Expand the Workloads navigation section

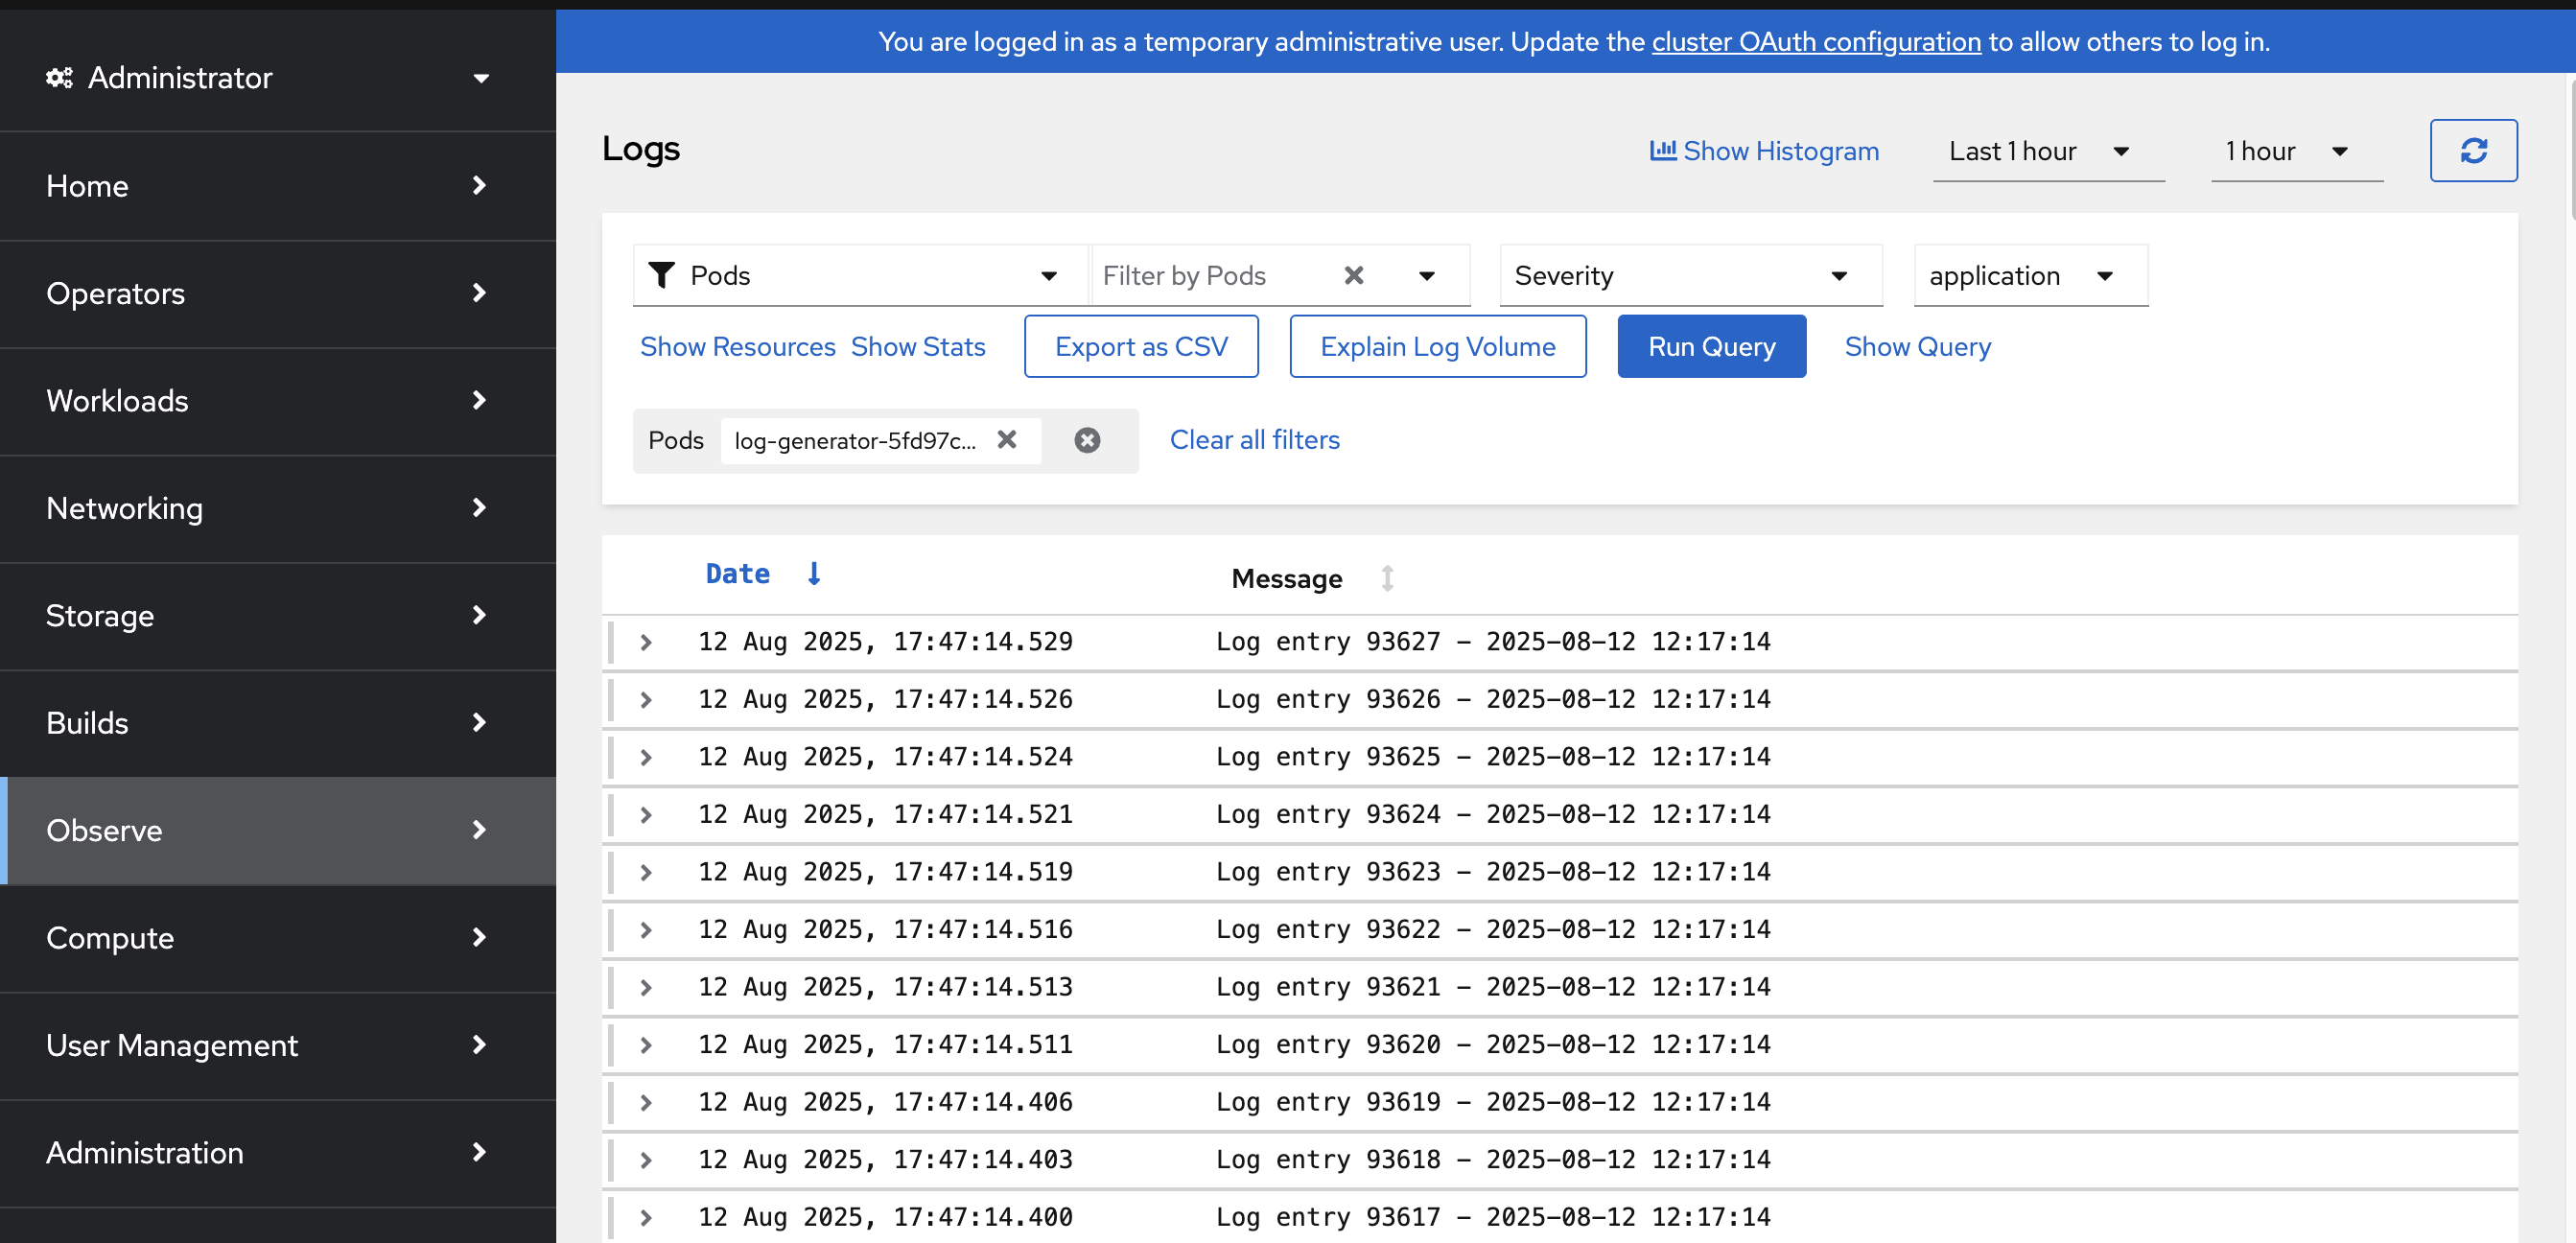278,401
